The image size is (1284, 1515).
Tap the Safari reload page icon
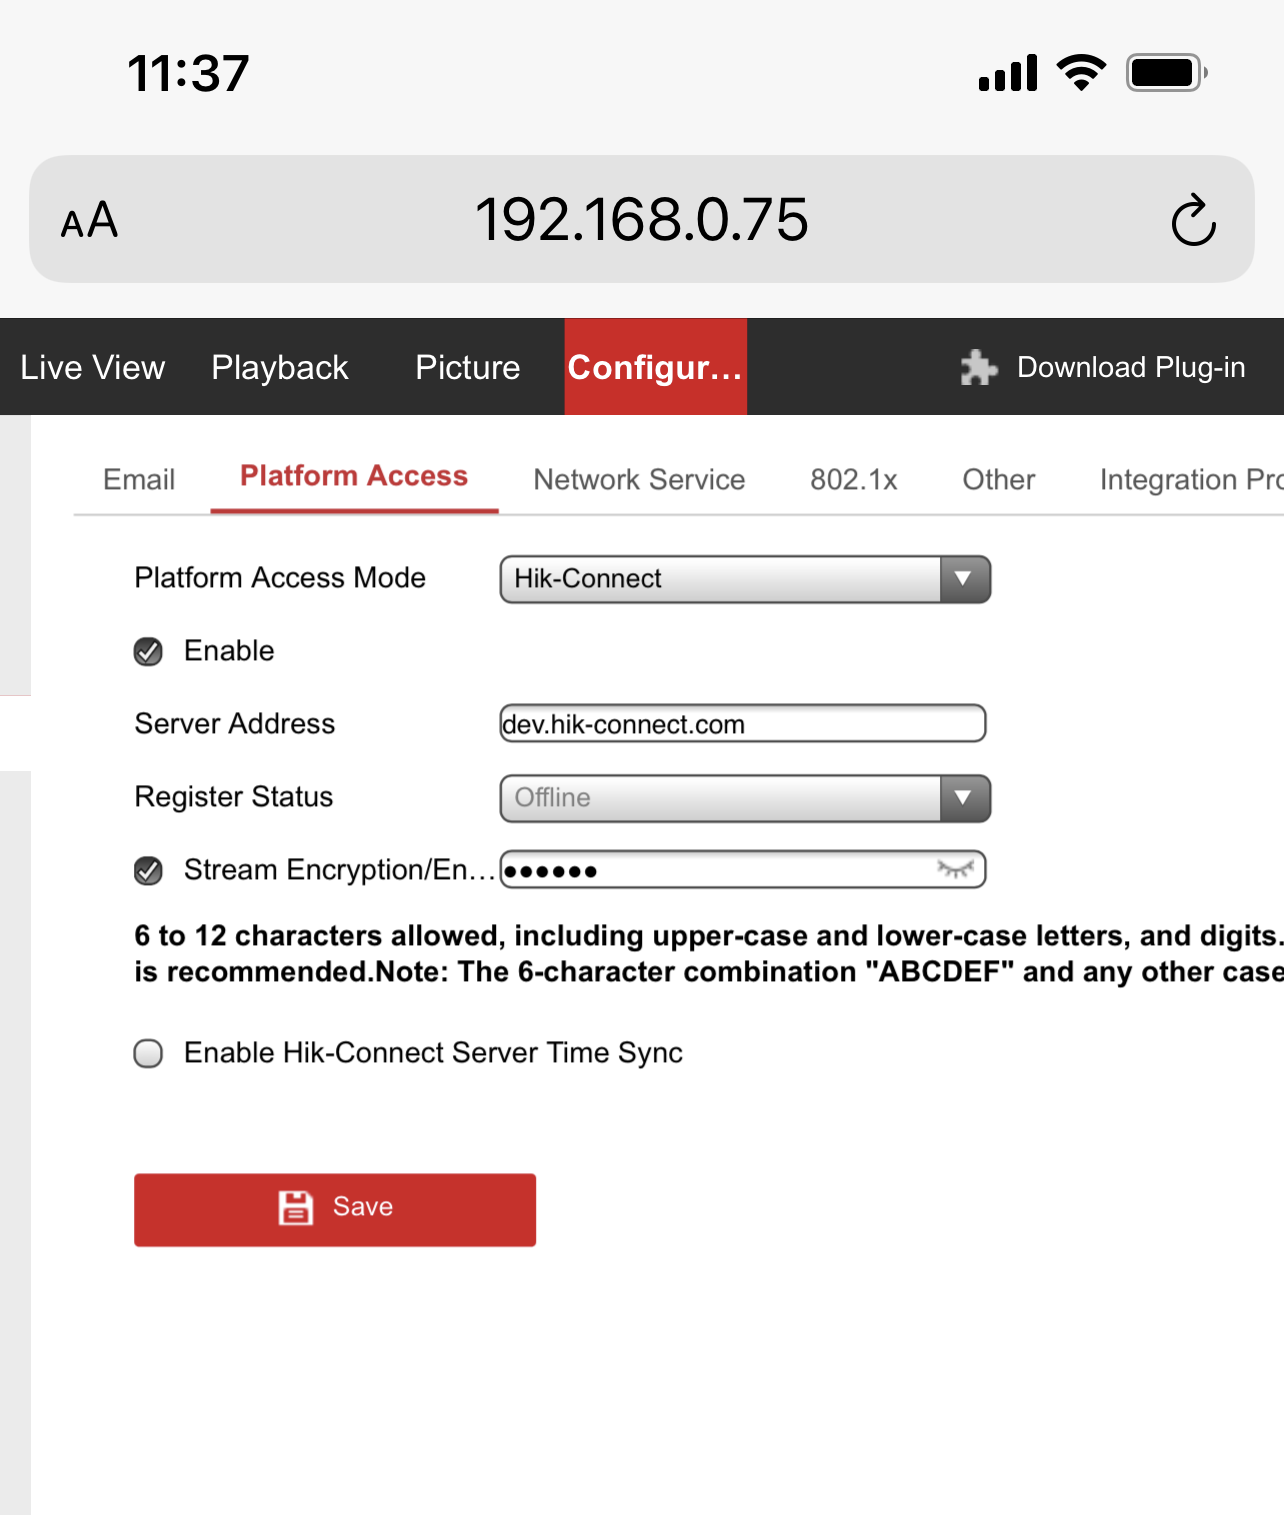point(1193,220)
